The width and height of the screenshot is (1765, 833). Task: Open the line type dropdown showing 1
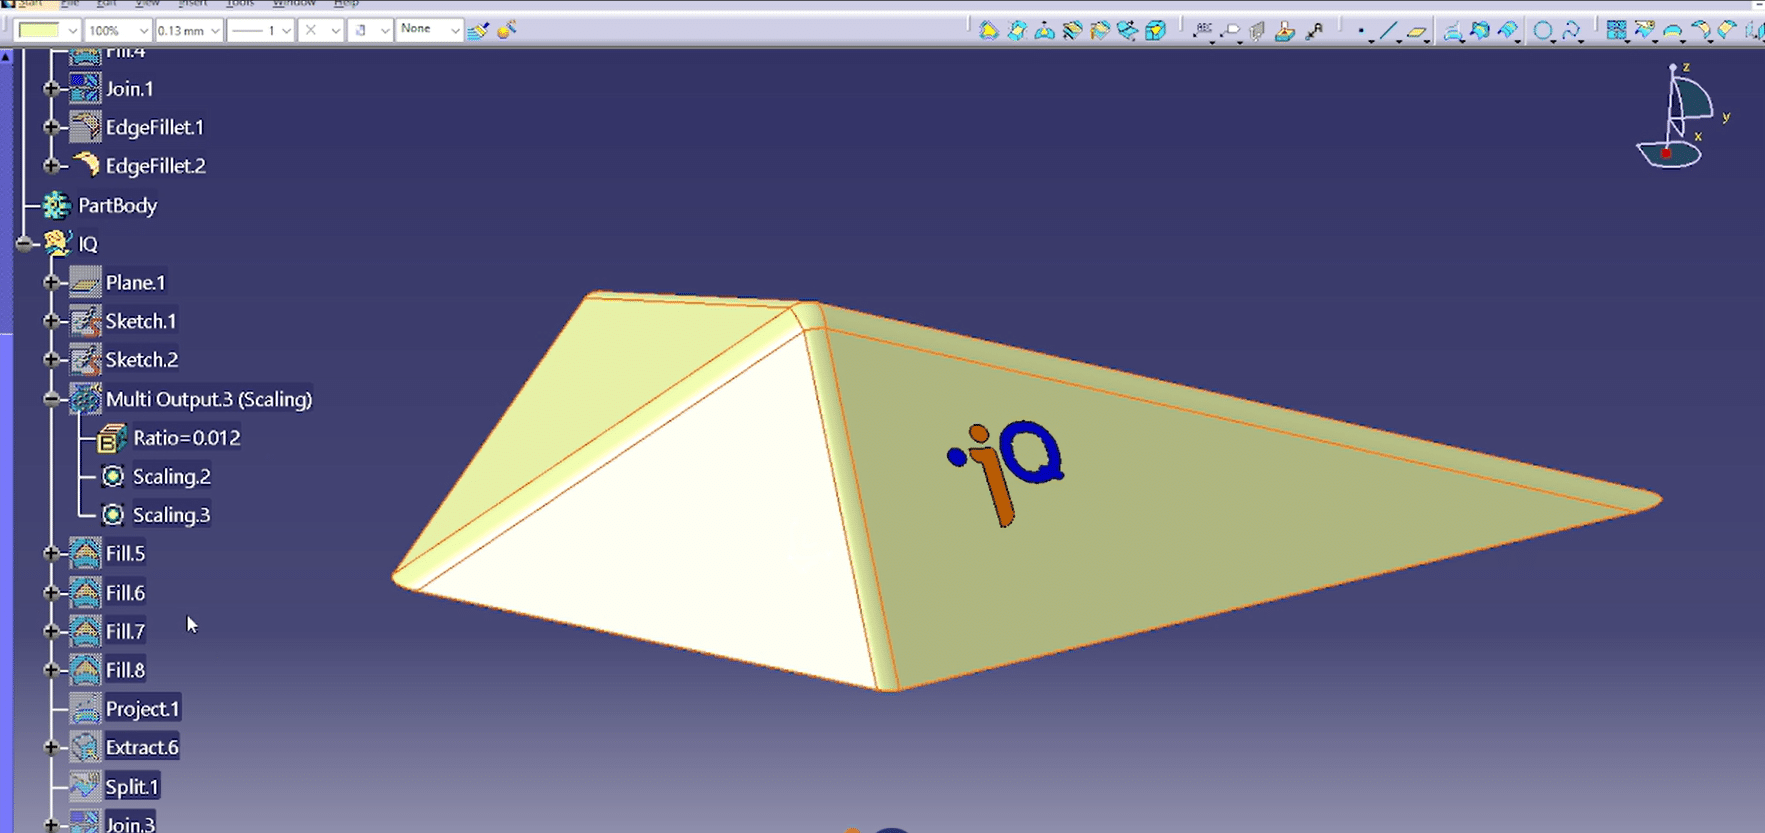click(x=285, y=30)
